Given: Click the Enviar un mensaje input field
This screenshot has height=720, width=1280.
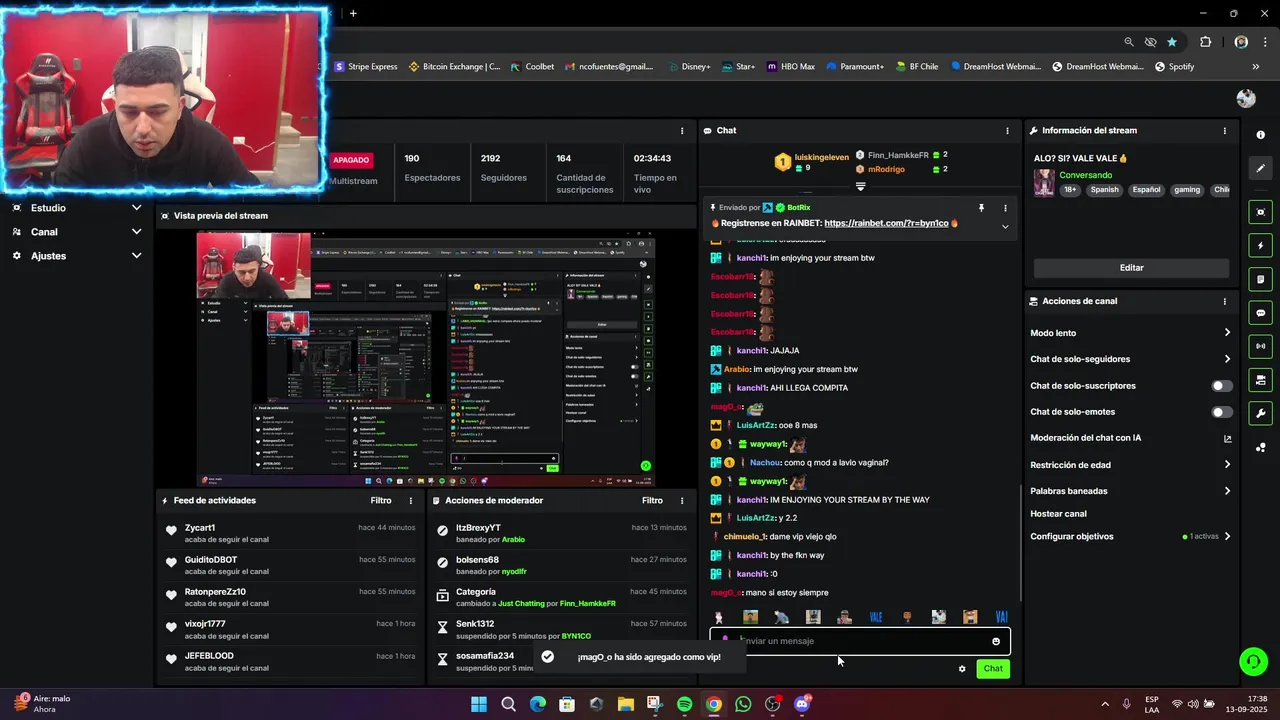Looking at the screenshot, I should (860, 641).
